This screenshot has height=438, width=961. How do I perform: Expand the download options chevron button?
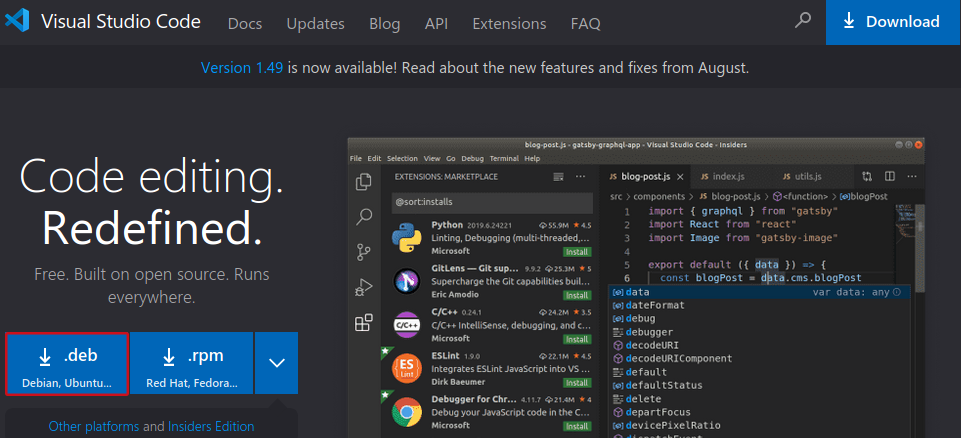tap(276, 363)
